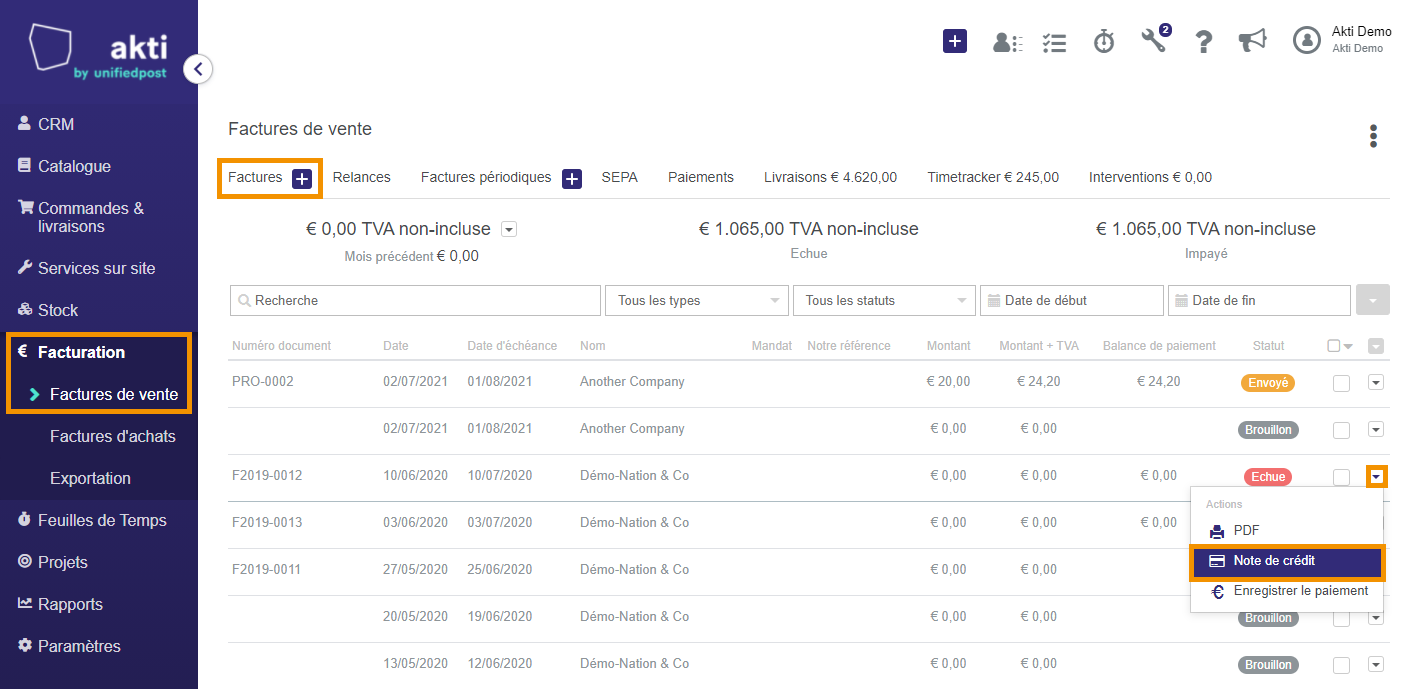Switch to the Timetracker € 245,00 tab
Screen dimensions: 1401x689
click(x=993, y=177)
